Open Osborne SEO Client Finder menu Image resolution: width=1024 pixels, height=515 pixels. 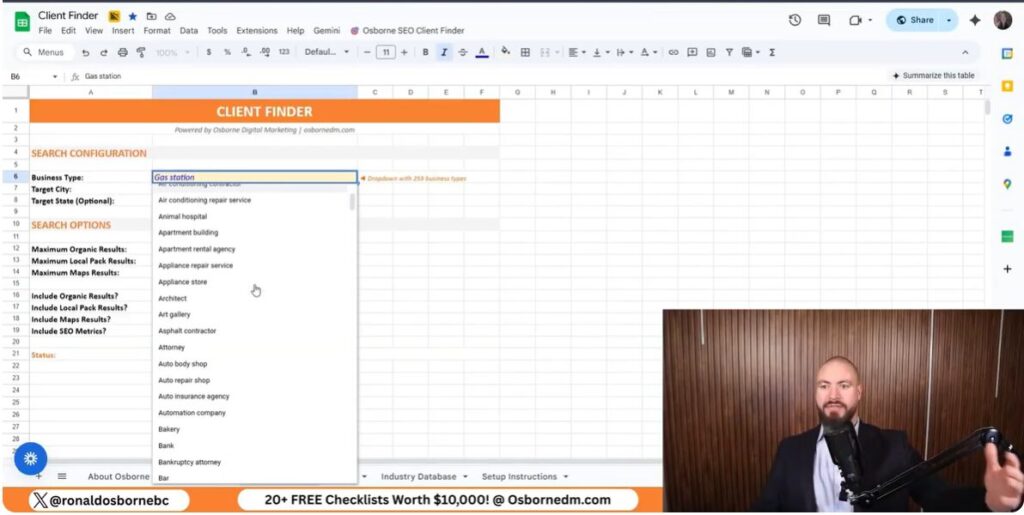tap(408, 31)
